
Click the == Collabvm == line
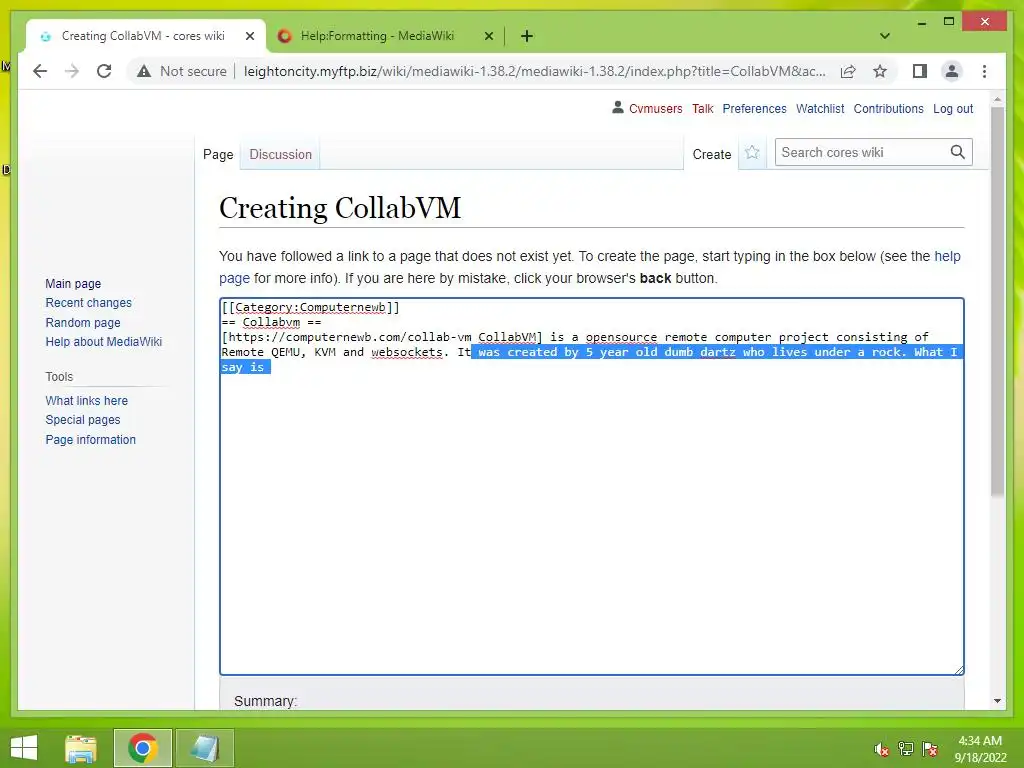(271, 322)
